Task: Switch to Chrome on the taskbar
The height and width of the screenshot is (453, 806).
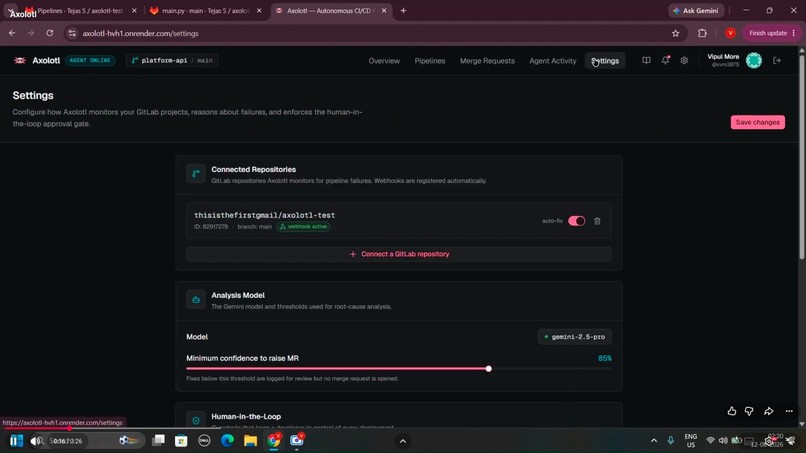Action: (x=274, y=440)
